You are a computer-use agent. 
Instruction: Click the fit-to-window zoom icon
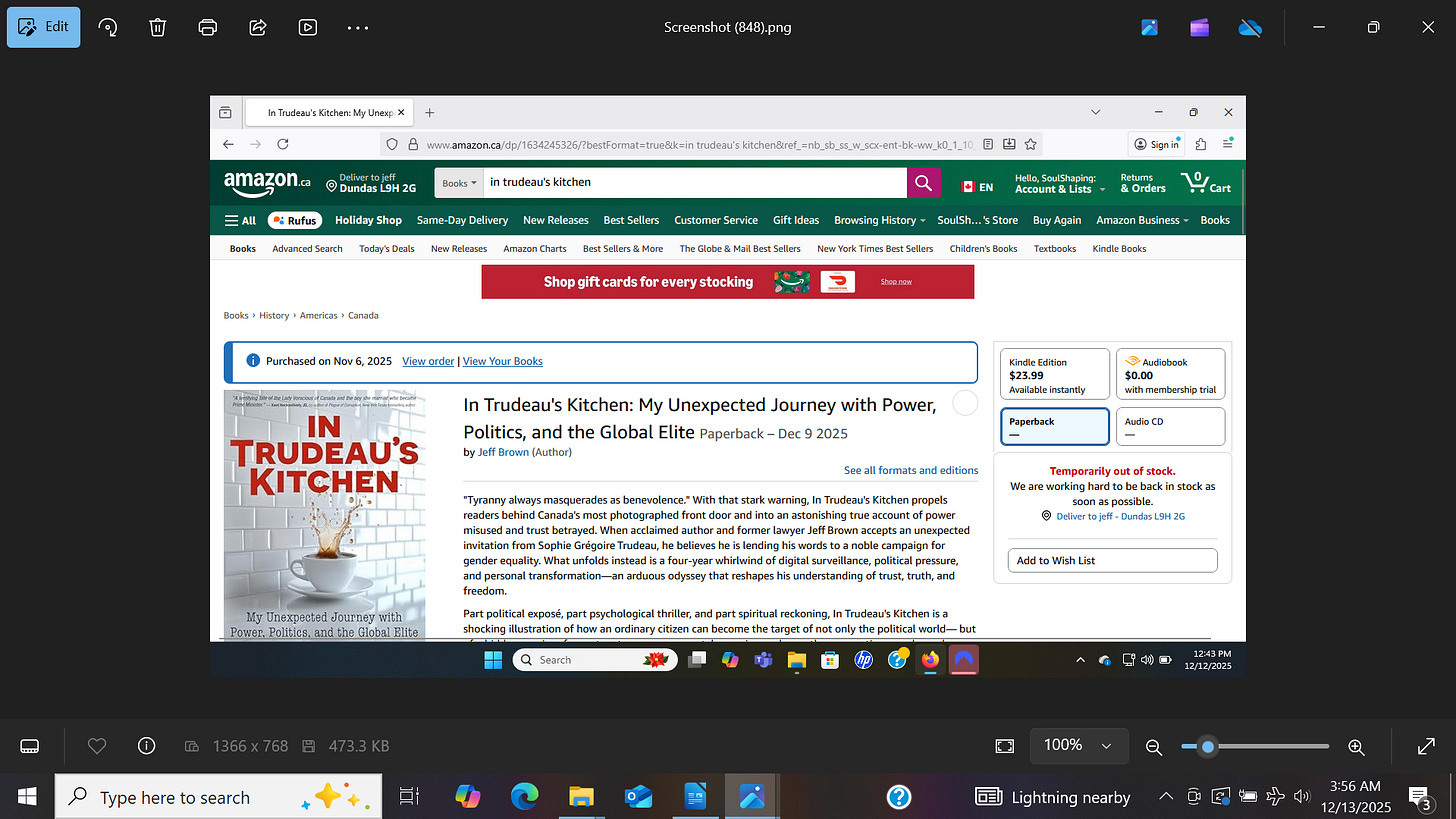tap(1005, 746)
